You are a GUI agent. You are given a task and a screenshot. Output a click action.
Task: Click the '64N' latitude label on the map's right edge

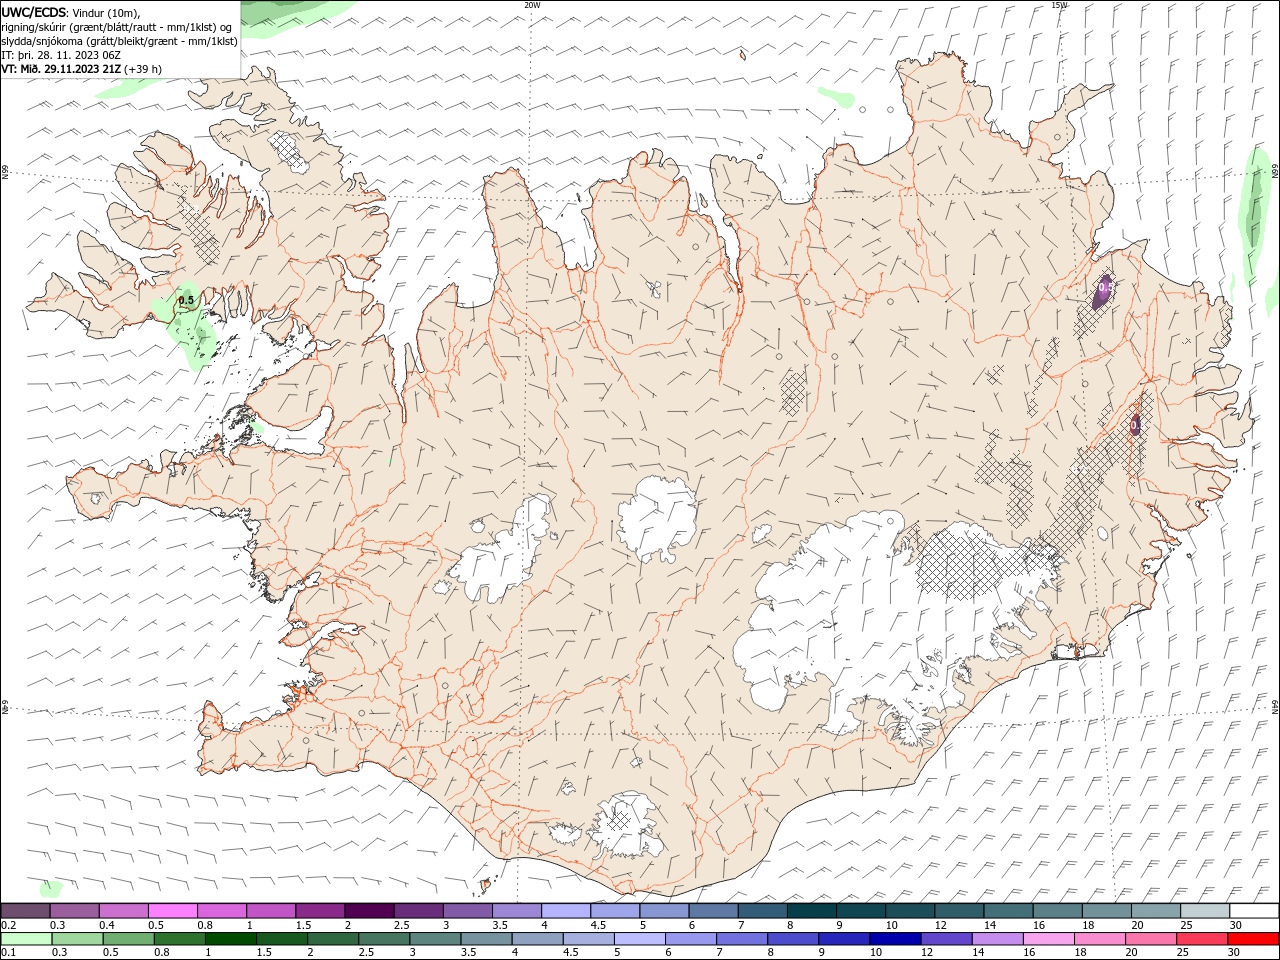[x=1275, y=705]
